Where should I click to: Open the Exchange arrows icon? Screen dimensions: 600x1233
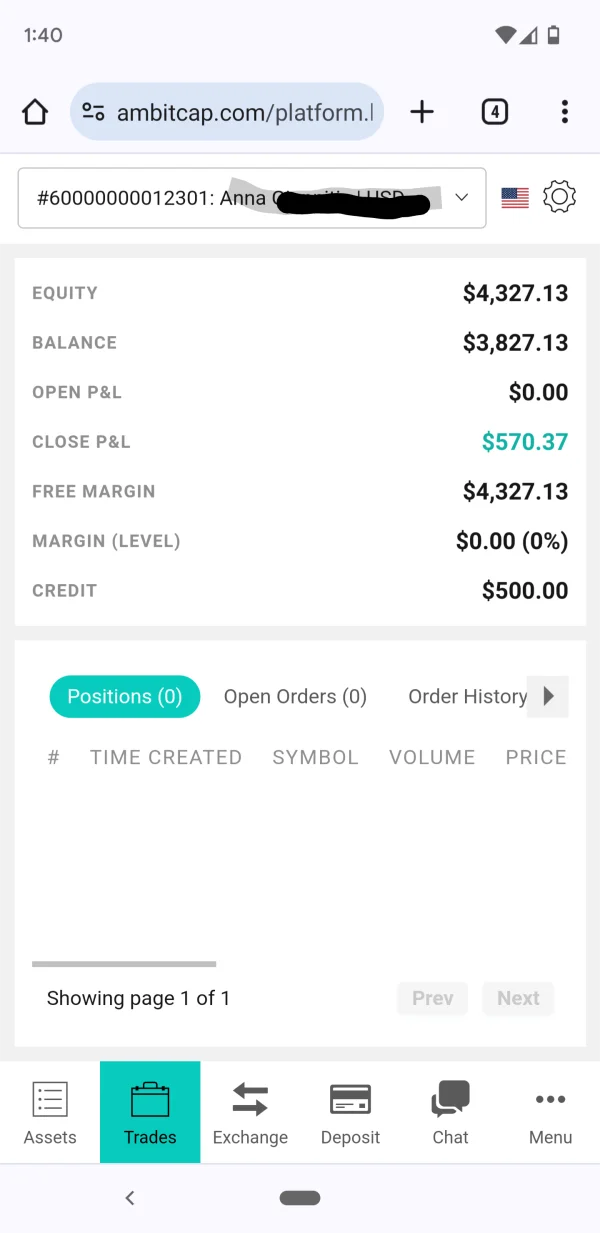250,1099
